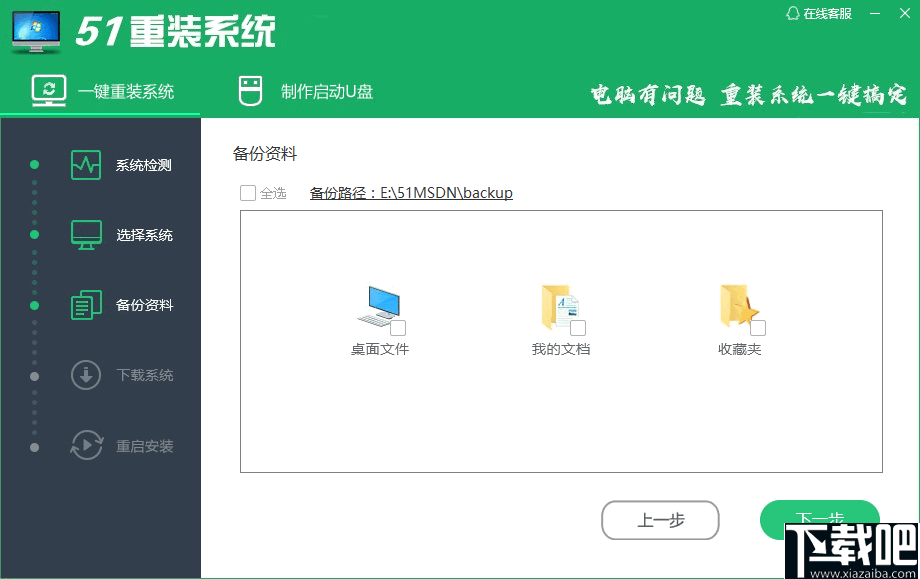
Task: Click the 桌面文件 desktop computer icon
Action: [379, 306]
